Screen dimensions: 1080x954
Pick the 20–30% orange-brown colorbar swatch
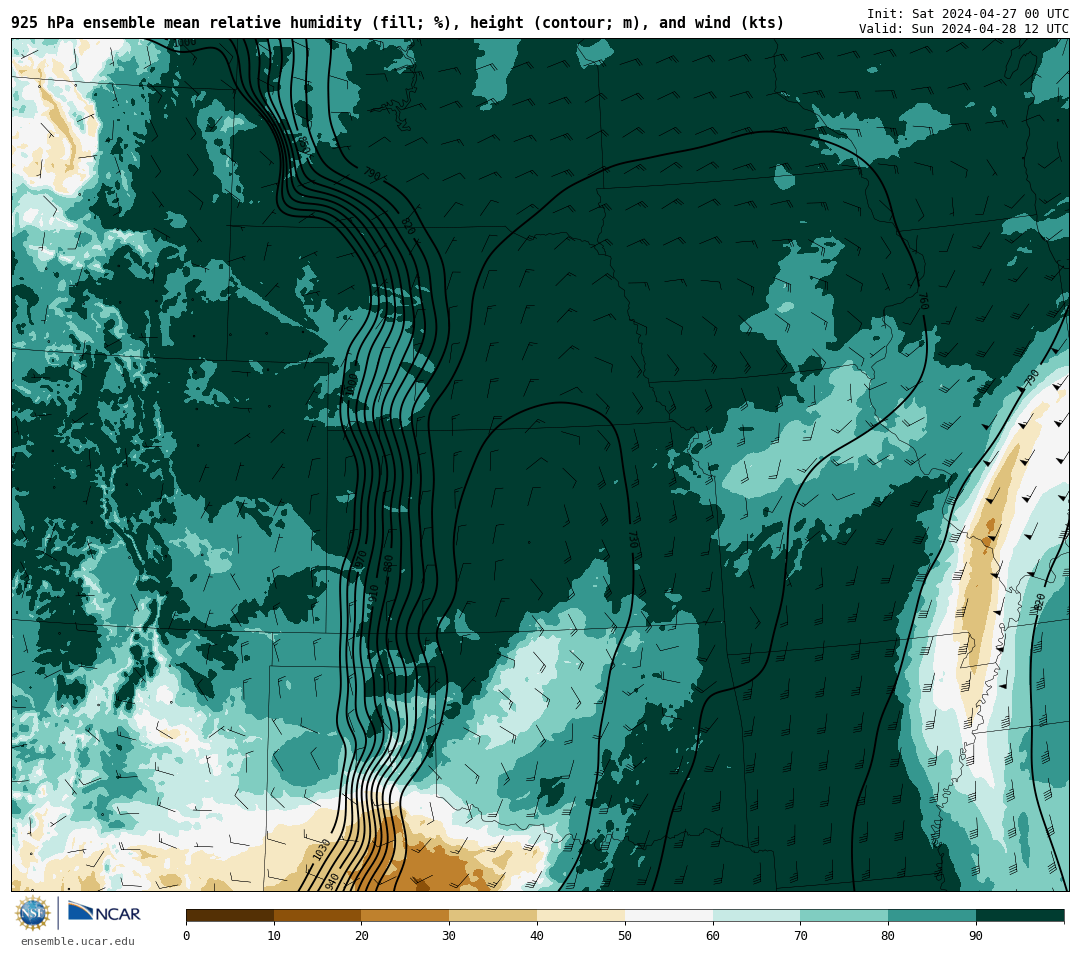[x=405, y=915]
